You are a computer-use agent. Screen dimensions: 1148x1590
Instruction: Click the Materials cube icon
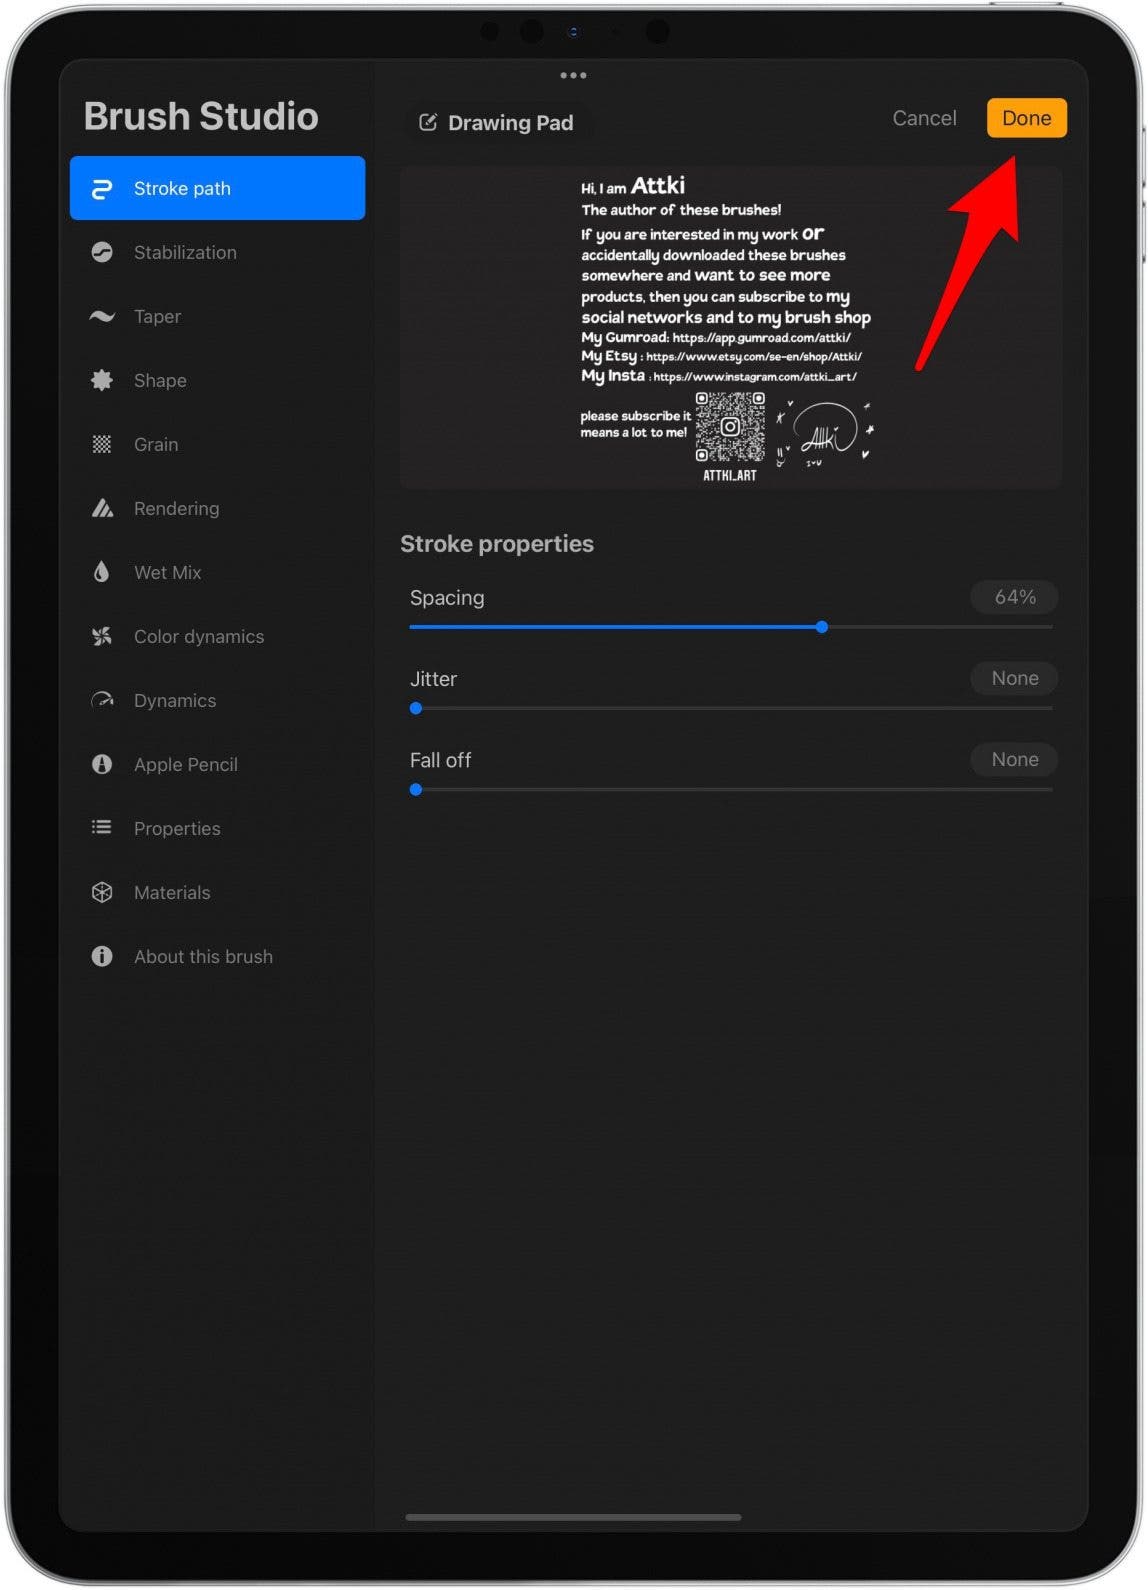(x=102, y=892)
